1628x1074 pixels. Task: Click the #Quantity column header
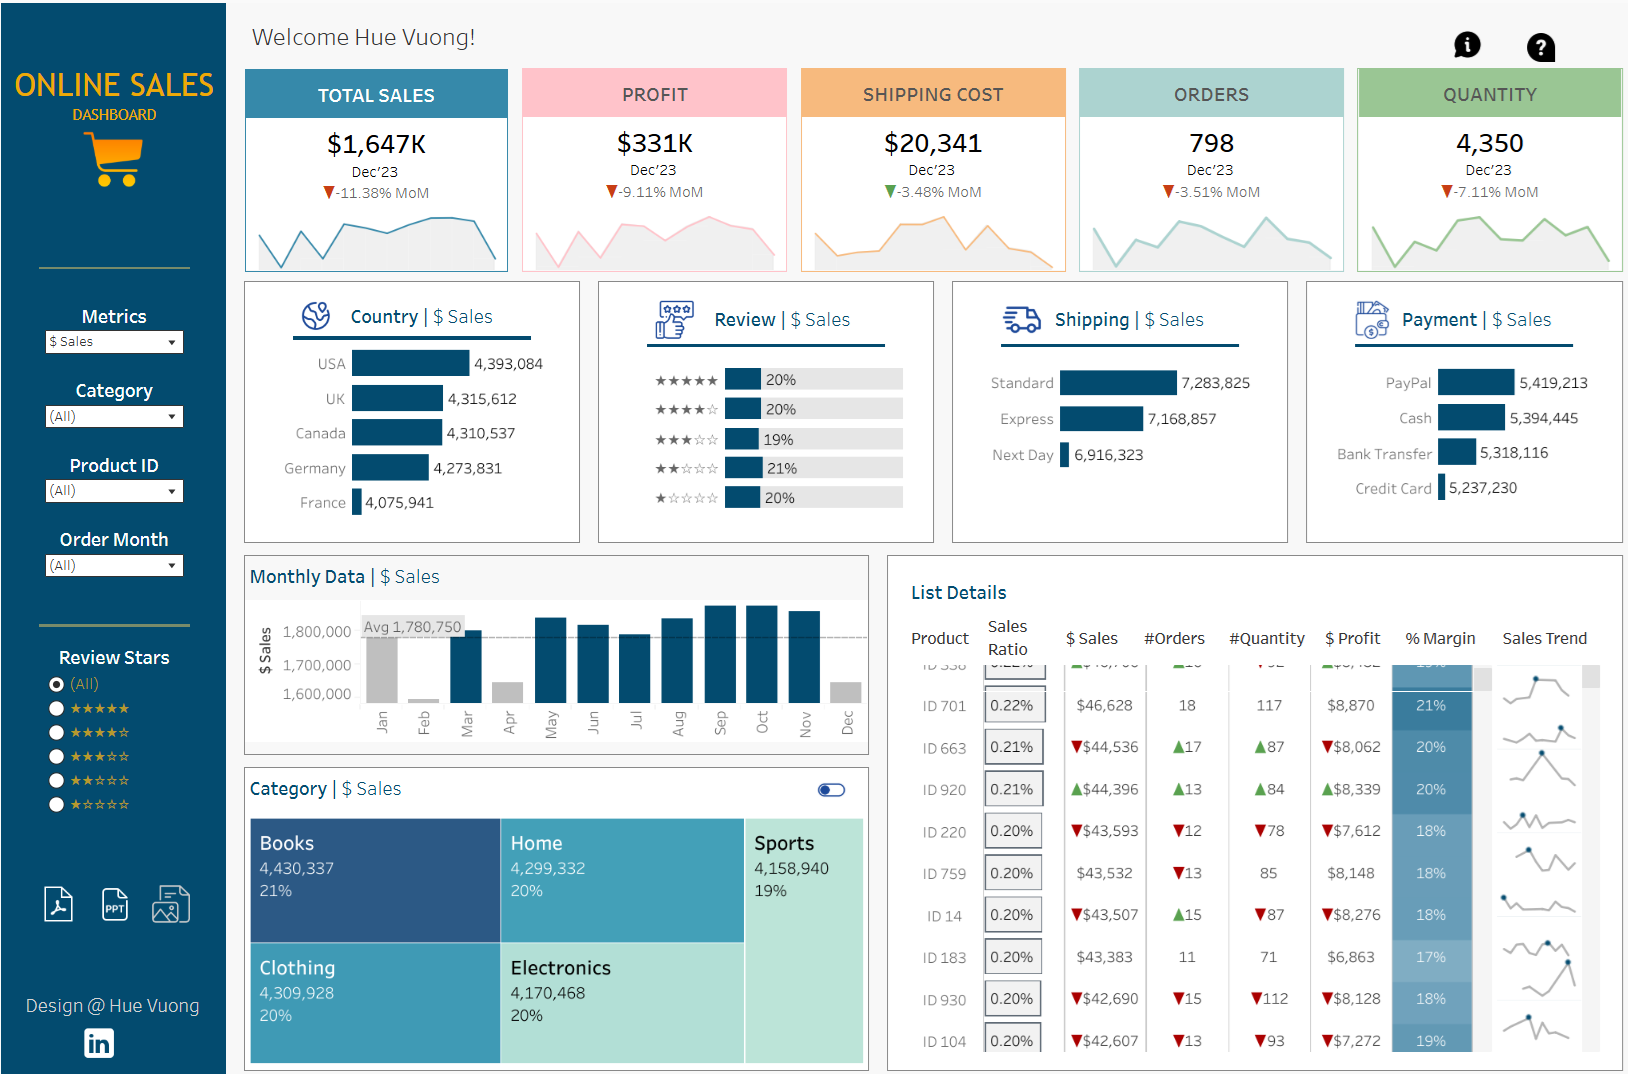(x=1267, y=638)
